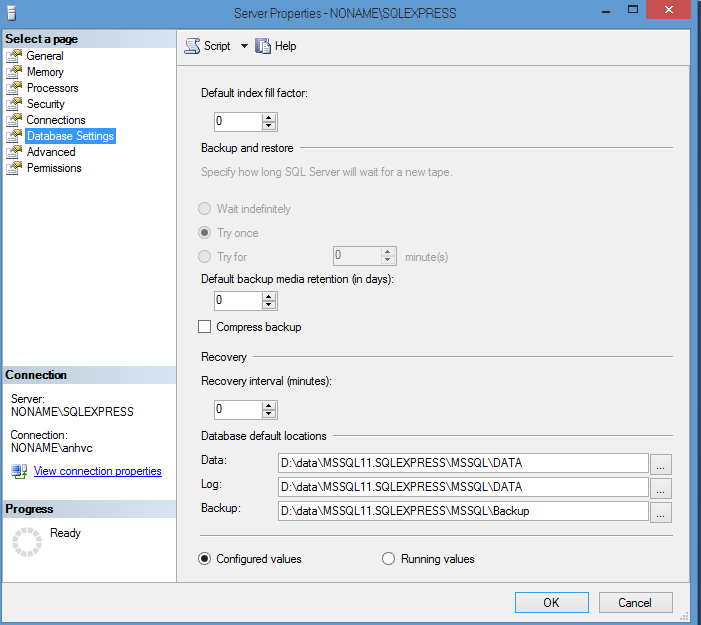The width and height of the screenshot is (701, 625).
Task: Browse for the Data default location
Action: [661, 464]
